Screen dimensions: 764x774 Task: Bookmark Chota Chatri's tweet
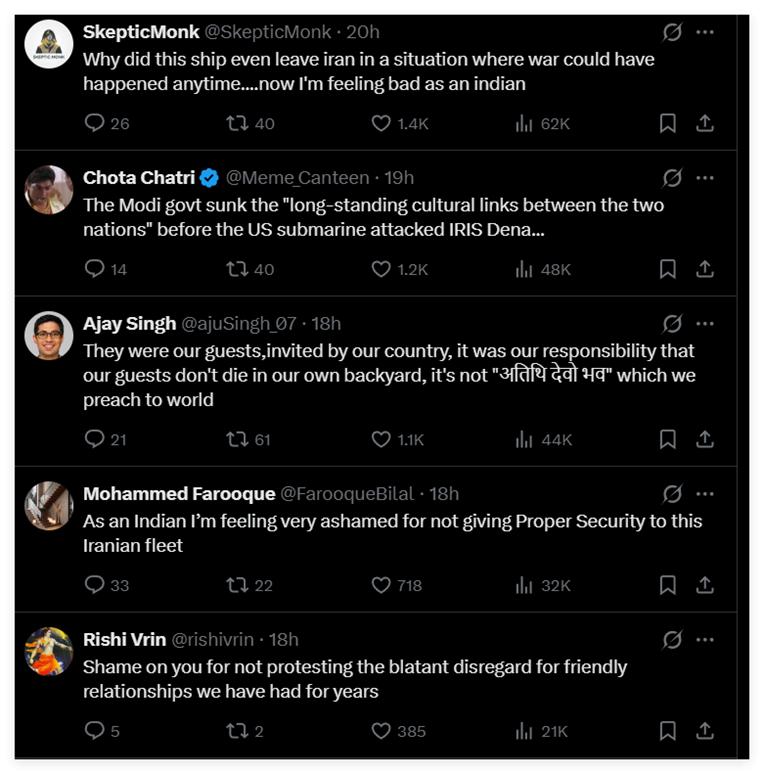668,269
